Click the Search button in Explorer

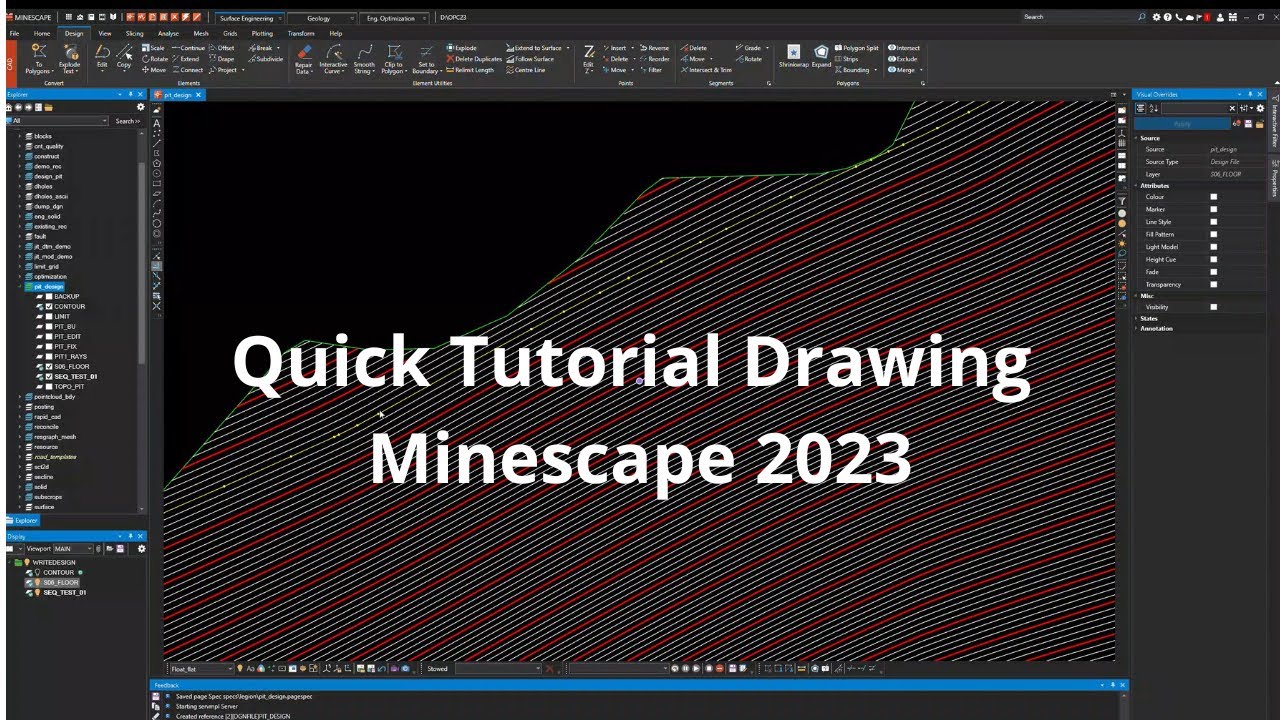(x=127, y=121)
